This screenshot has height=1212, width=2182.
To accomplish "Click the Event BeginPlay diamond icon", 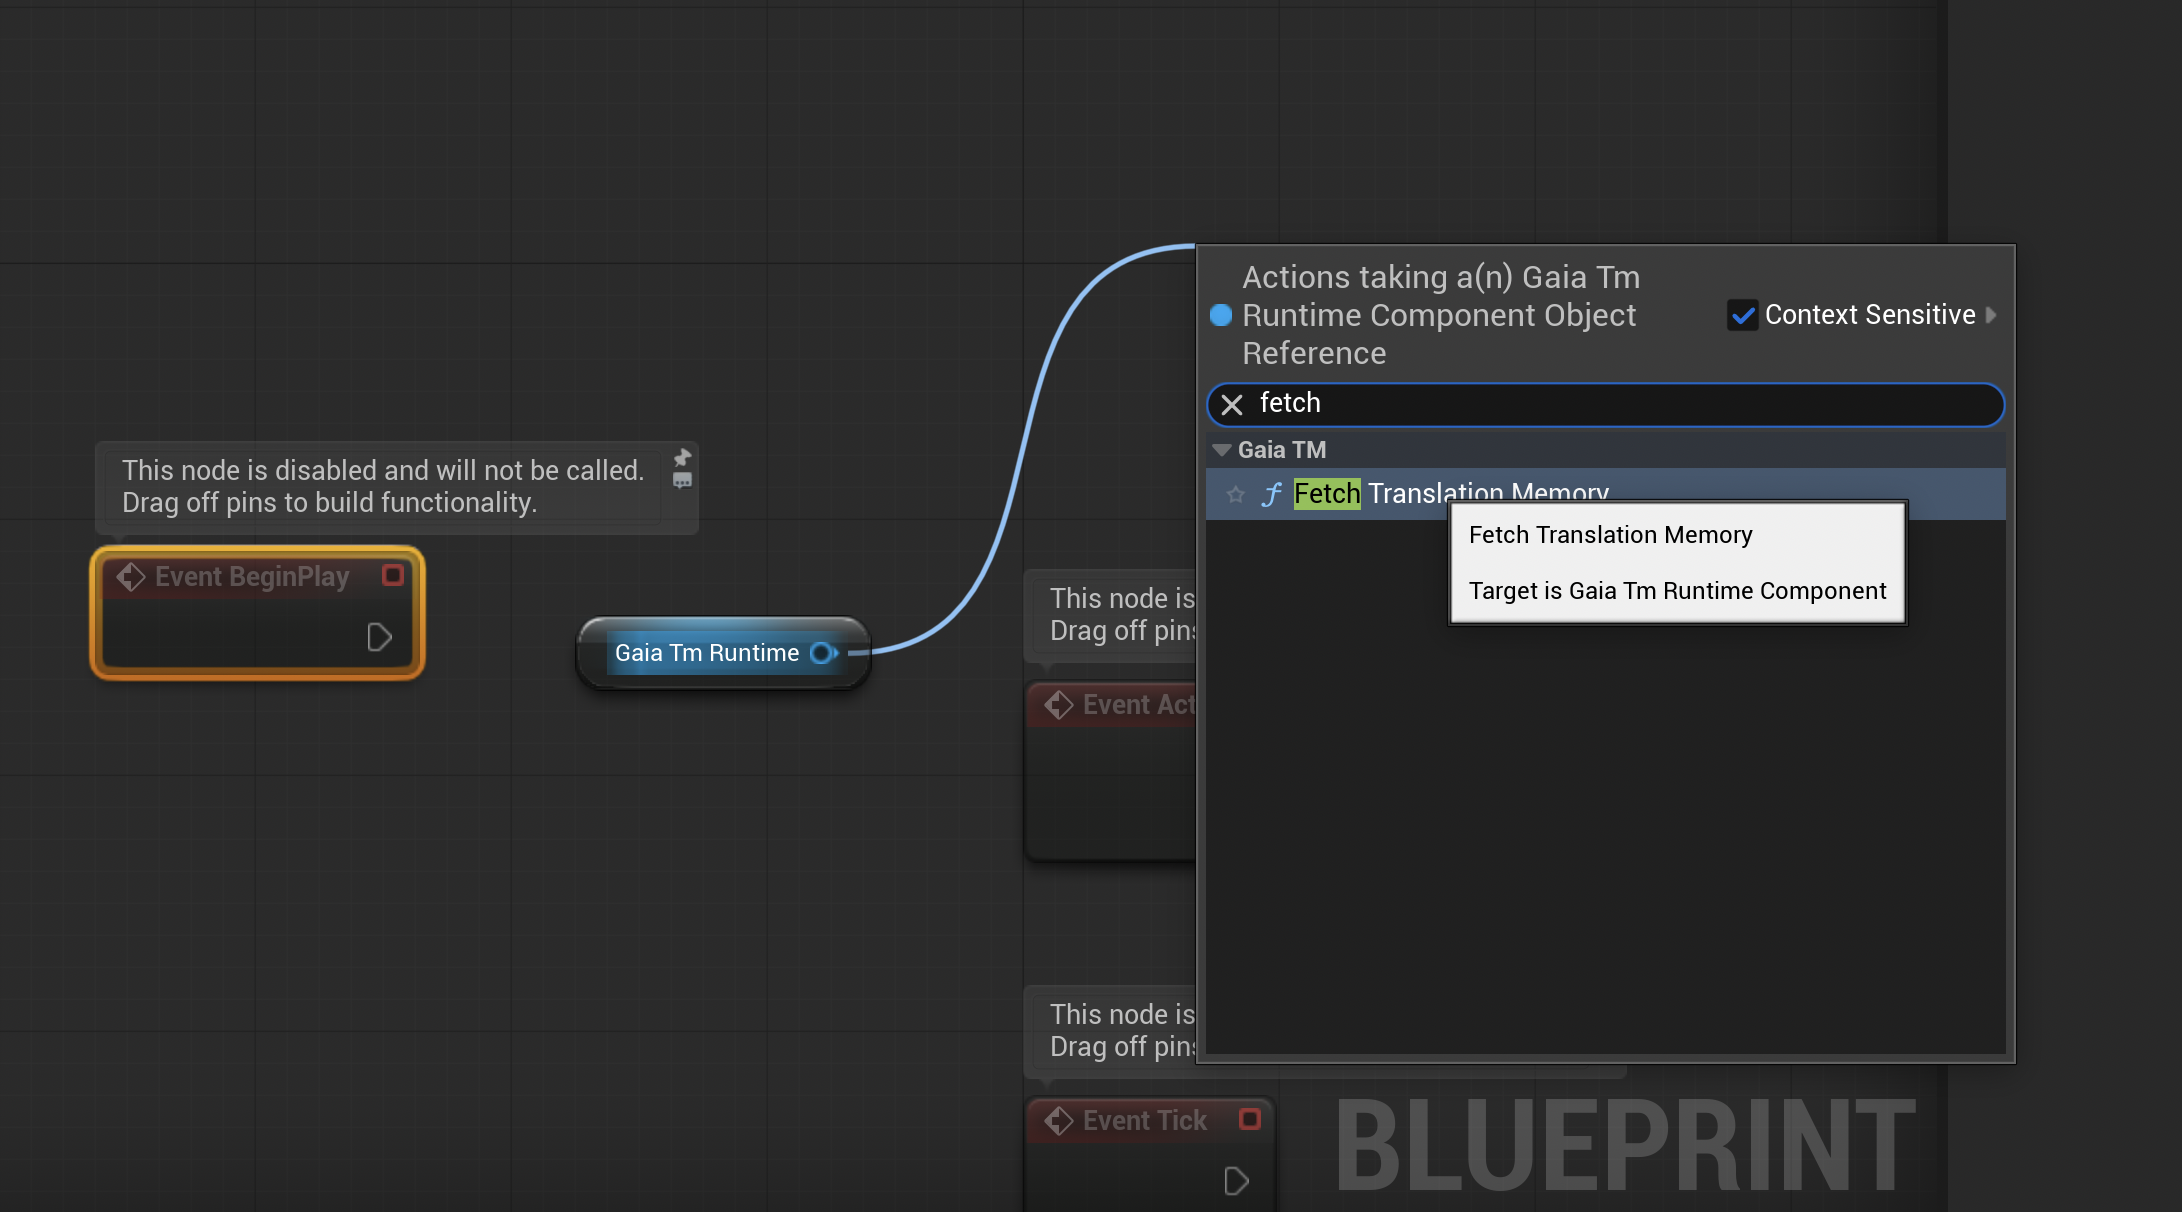I will pos(130,577).
